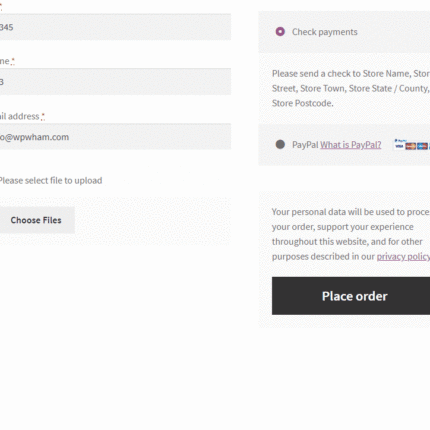Focus the email field containing wpwham.com
The height and width of the screenshot is (430, 430).
point(115,137)
